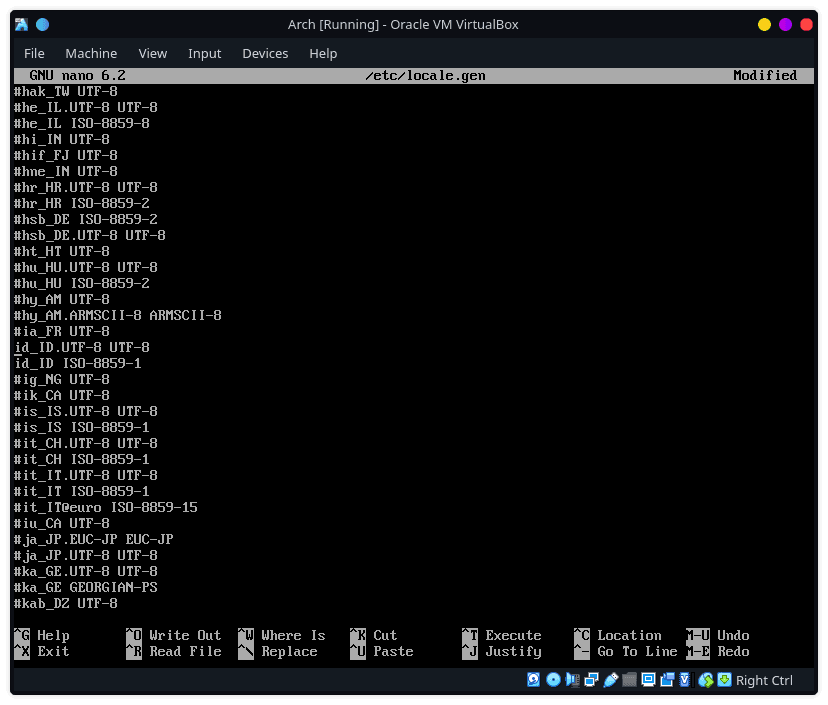Click the #hr_HR.UTF-8 UTF-8 line

86,187
